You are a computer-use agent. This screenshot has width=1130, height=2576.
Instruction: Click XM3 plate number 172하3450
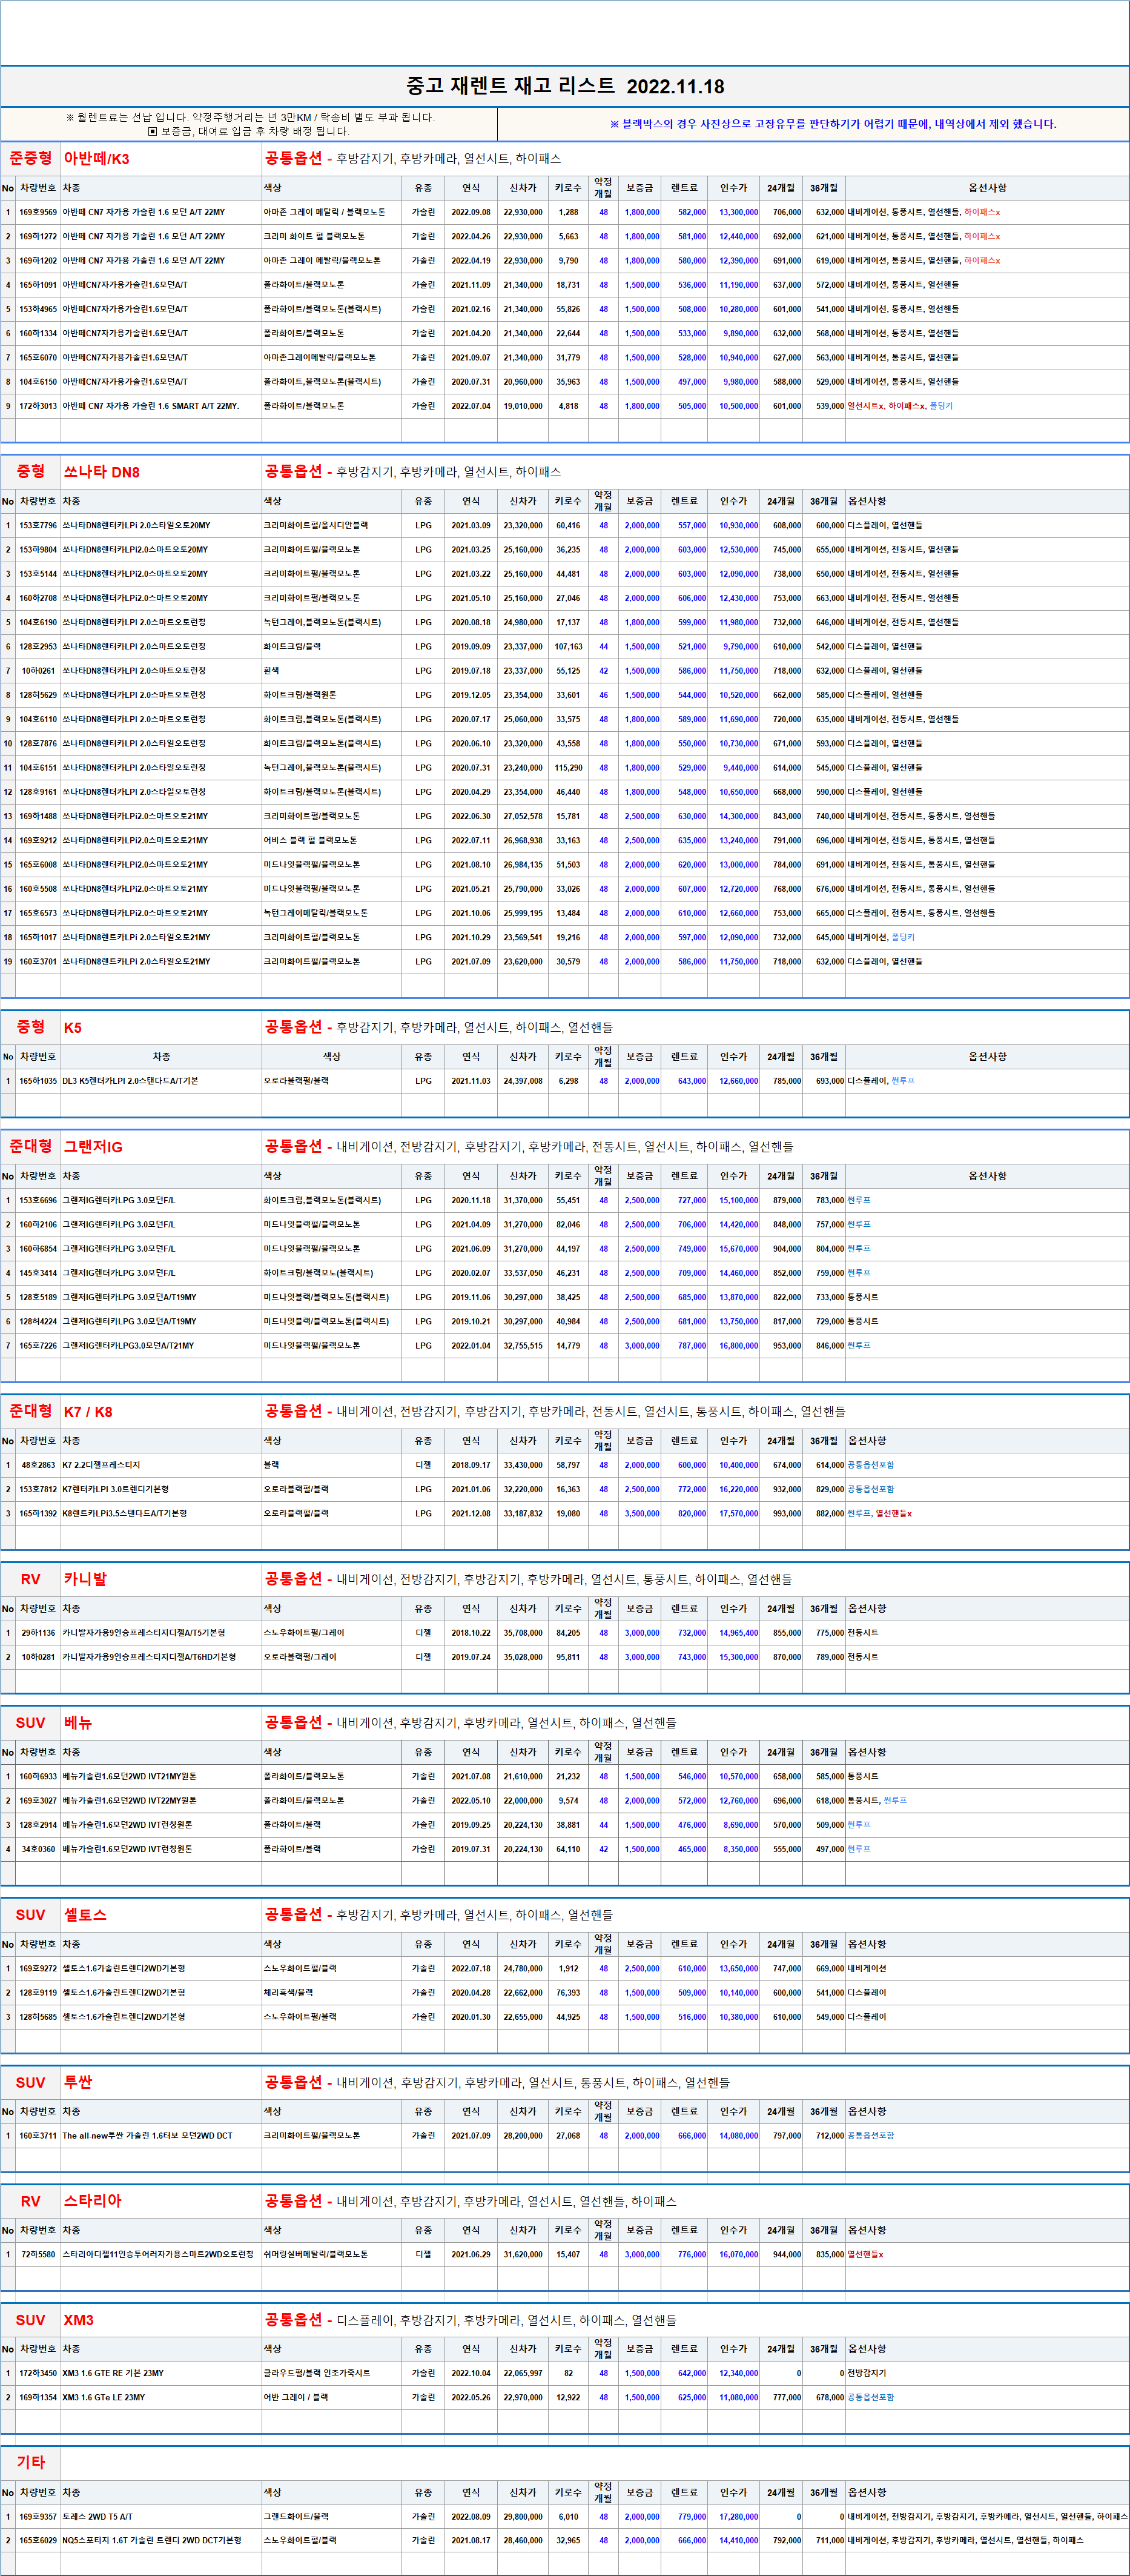[x=38, y=2374]
